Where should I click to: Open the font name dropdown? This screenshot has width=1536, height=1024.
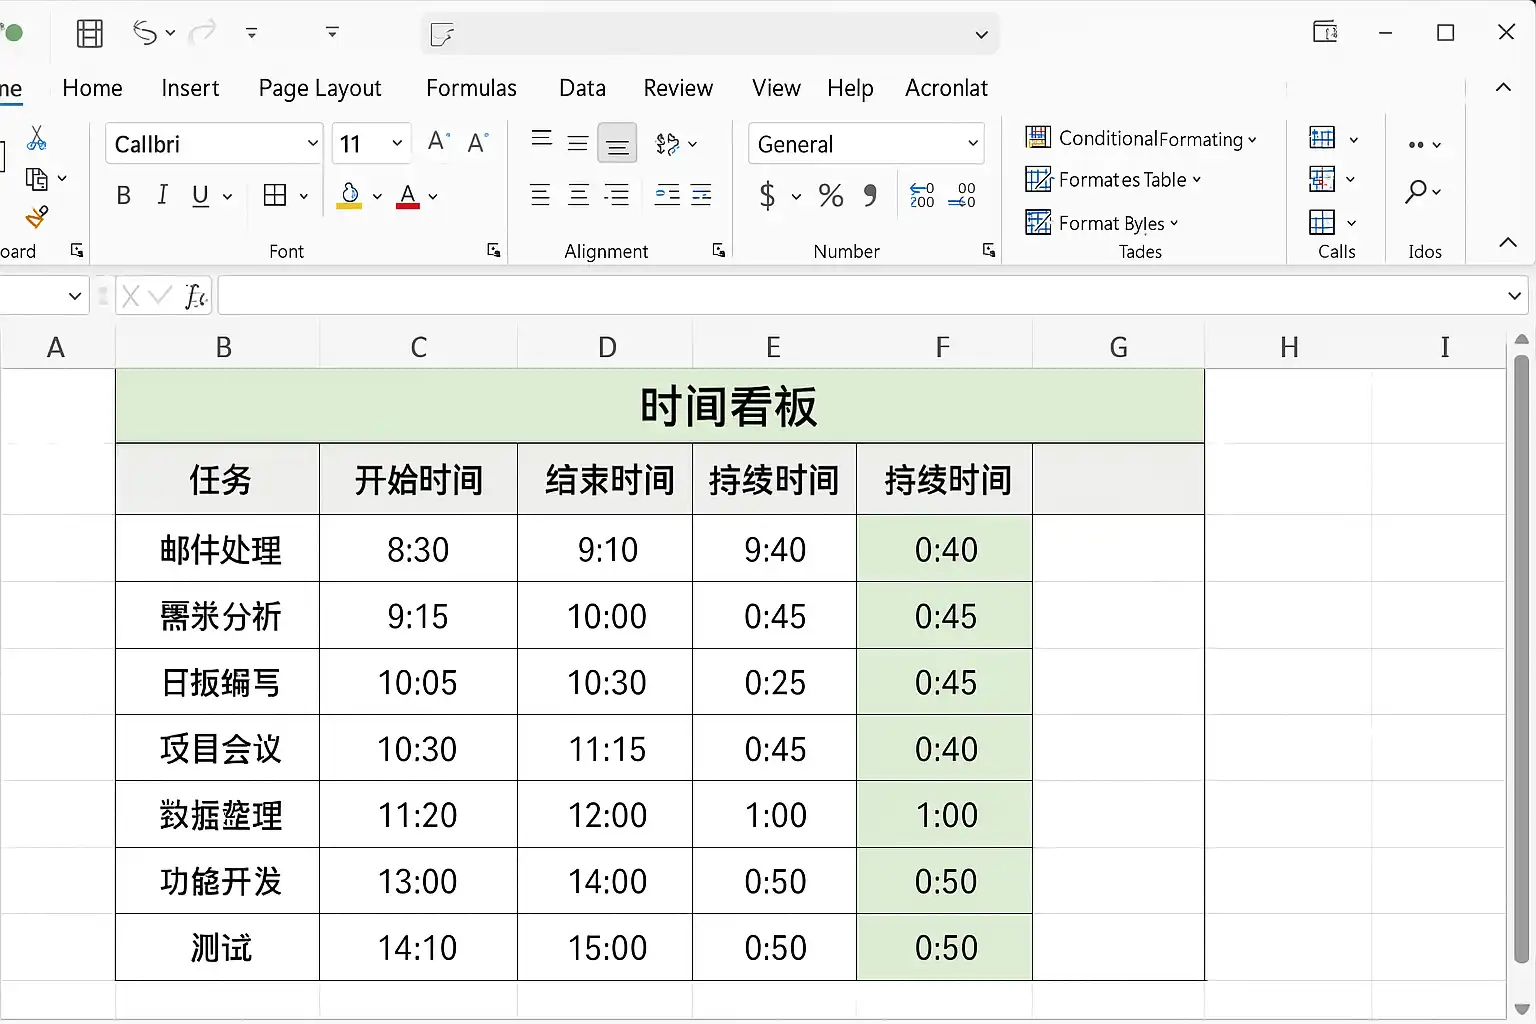click(312, 144)
